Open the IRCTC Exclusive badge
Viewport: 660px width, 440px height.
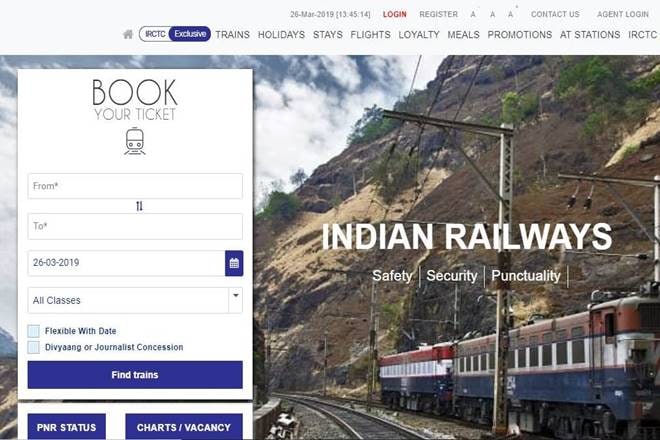(175, 34)
